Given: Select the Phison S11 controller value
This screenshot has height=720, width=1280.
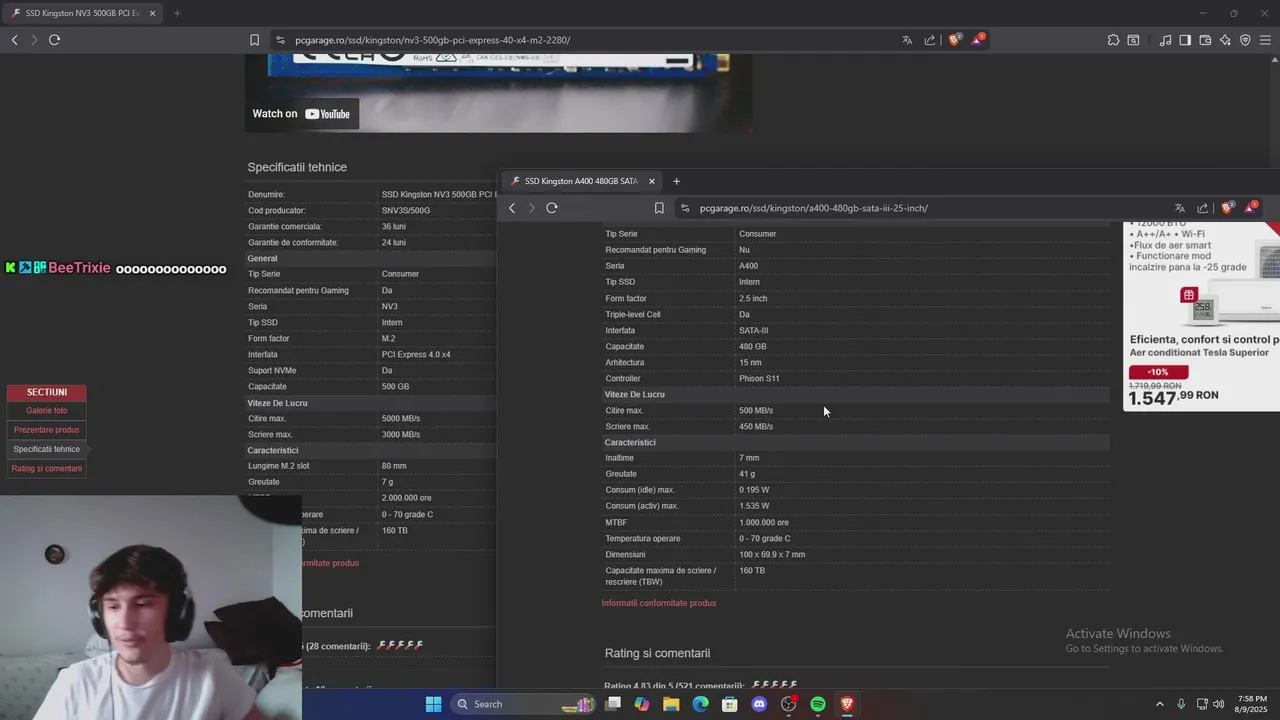Looking at the screenshot, I should pyautogui.click(x=759, y=379).
